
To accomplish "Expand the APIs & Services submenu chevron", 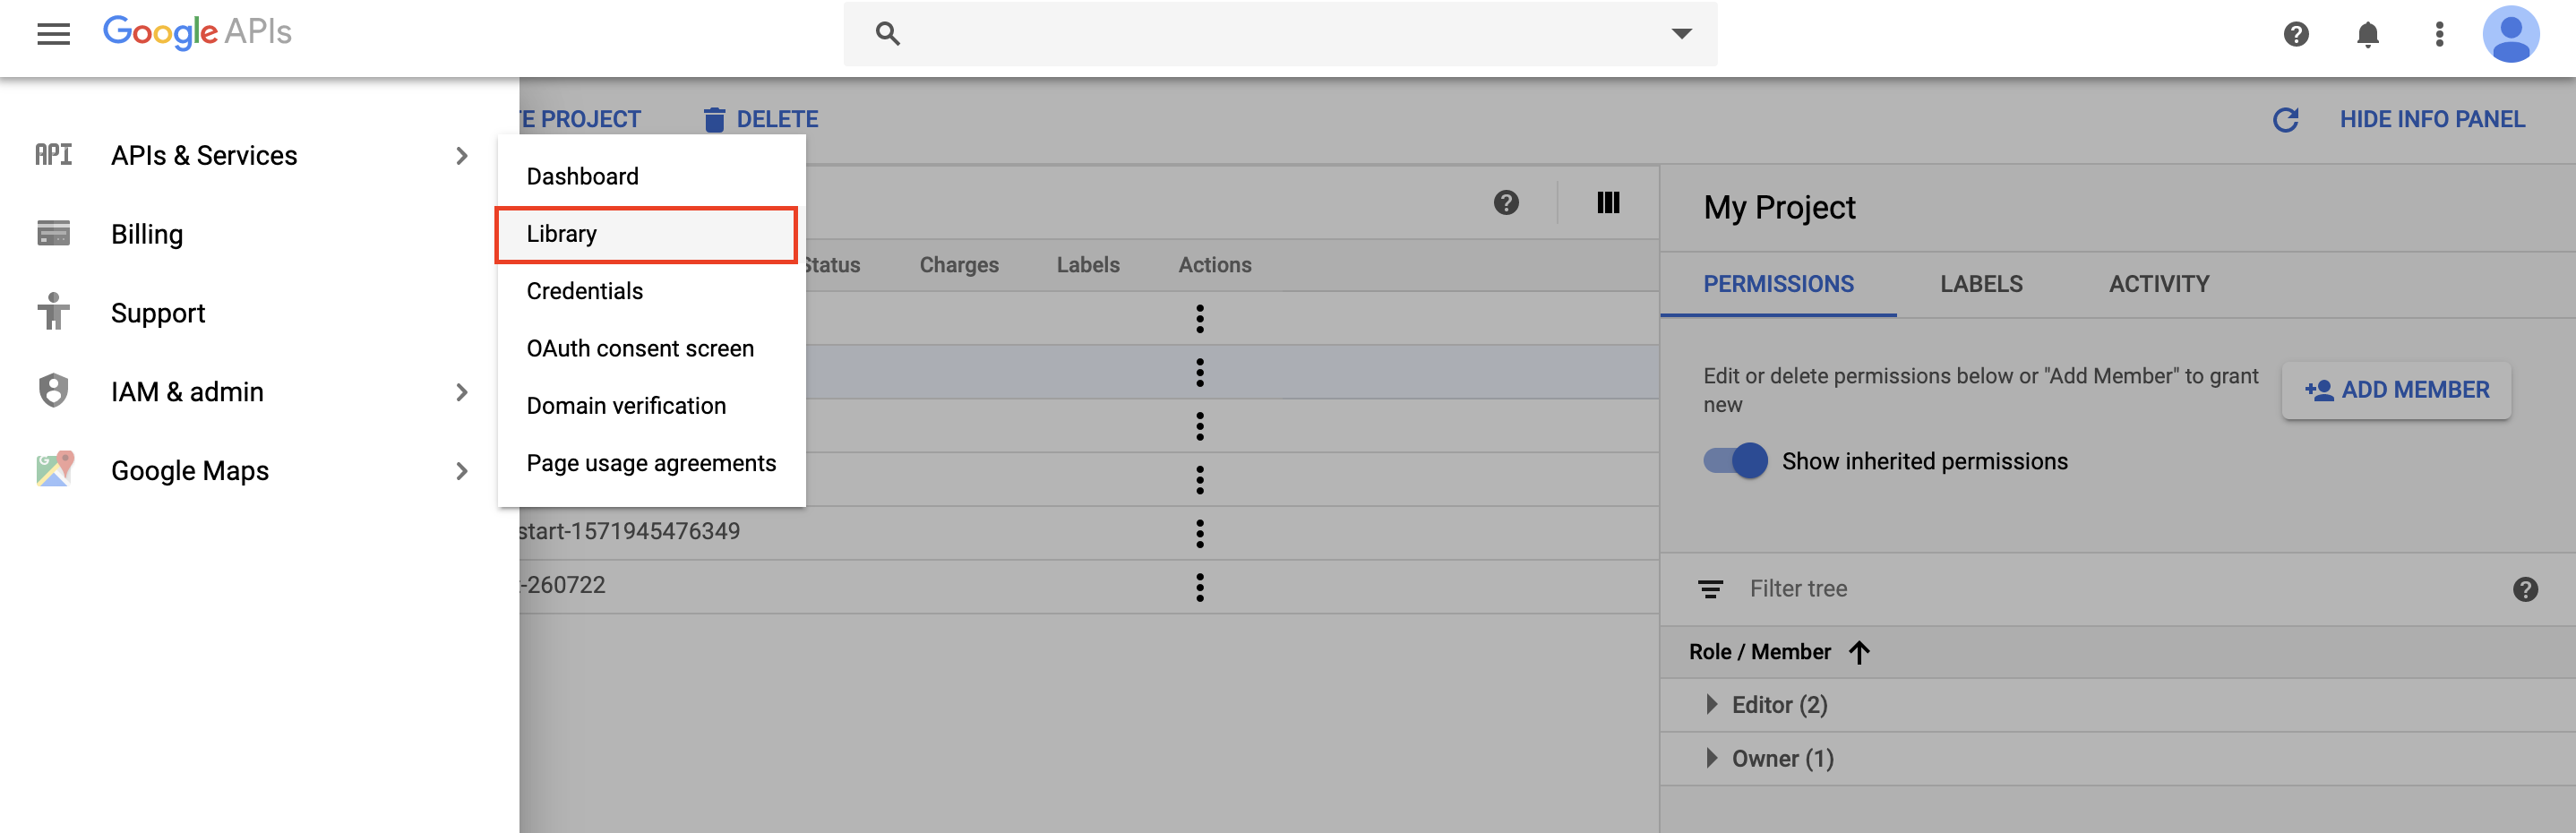I will [461, 156].
